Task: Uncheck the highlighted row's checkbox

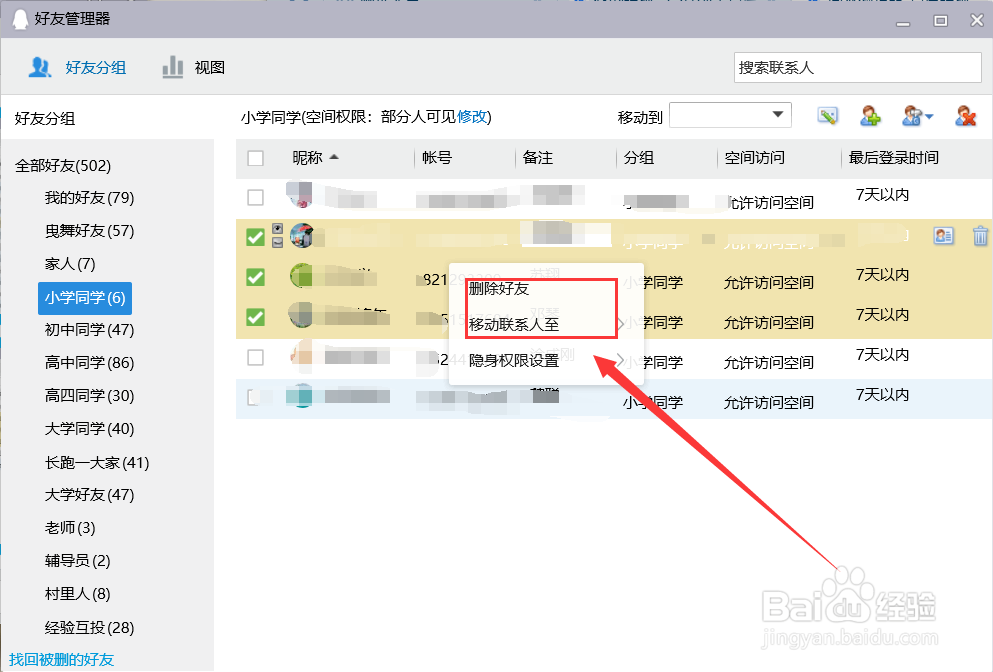Action: point(255,236)
